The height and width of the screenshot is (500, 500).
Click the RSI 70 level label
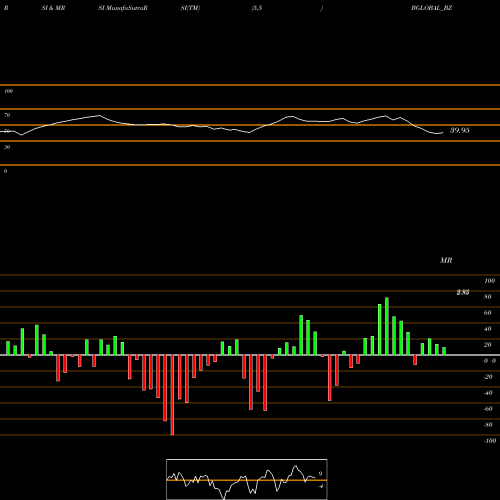pos(7,115)
